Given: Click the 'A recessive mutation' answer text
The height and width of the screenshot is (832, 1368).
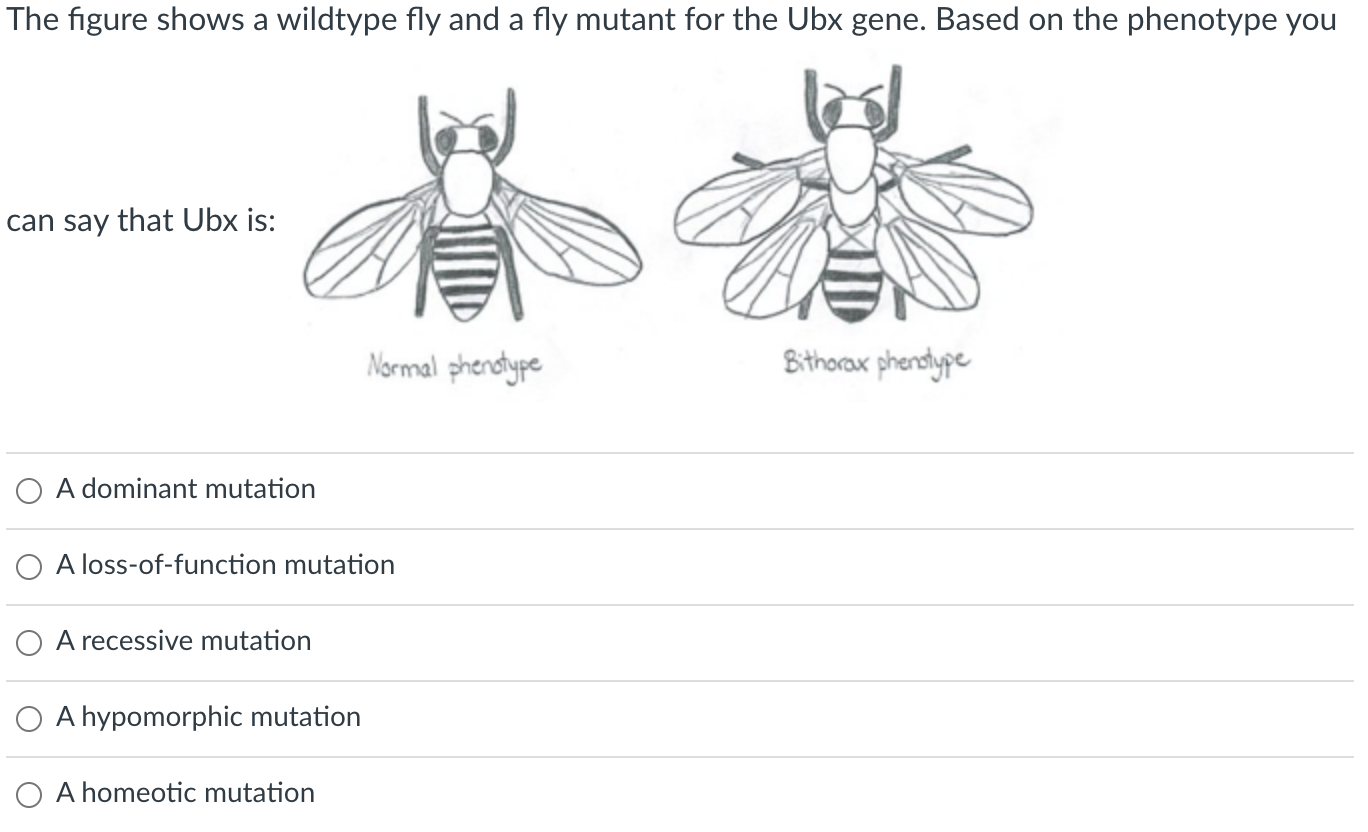Looking at the screenshot, I should [x=183, y=642].
